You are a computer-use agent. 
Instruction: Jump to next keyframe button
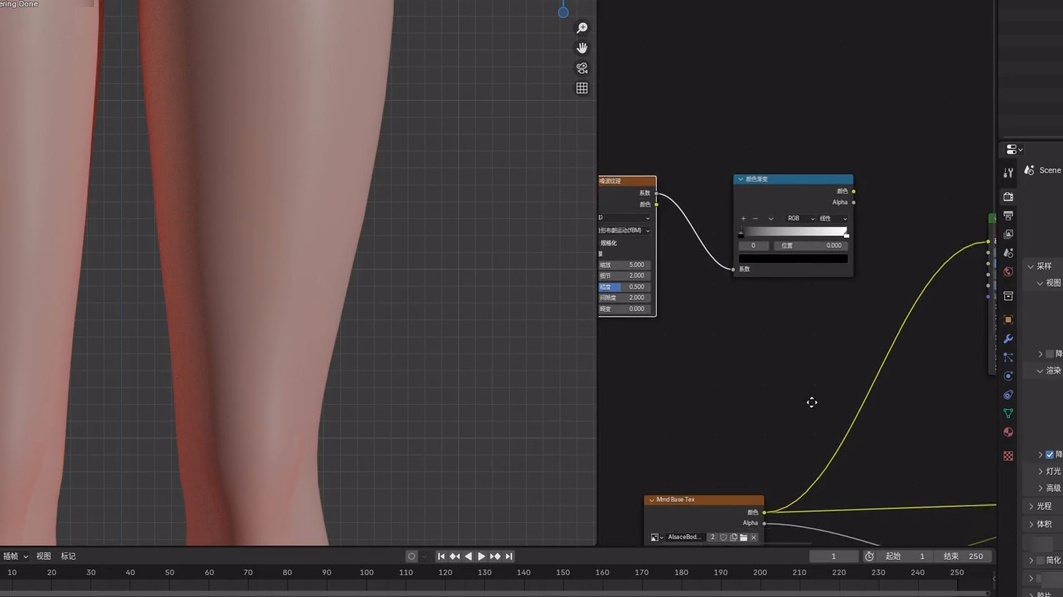(x=495, y=556)
